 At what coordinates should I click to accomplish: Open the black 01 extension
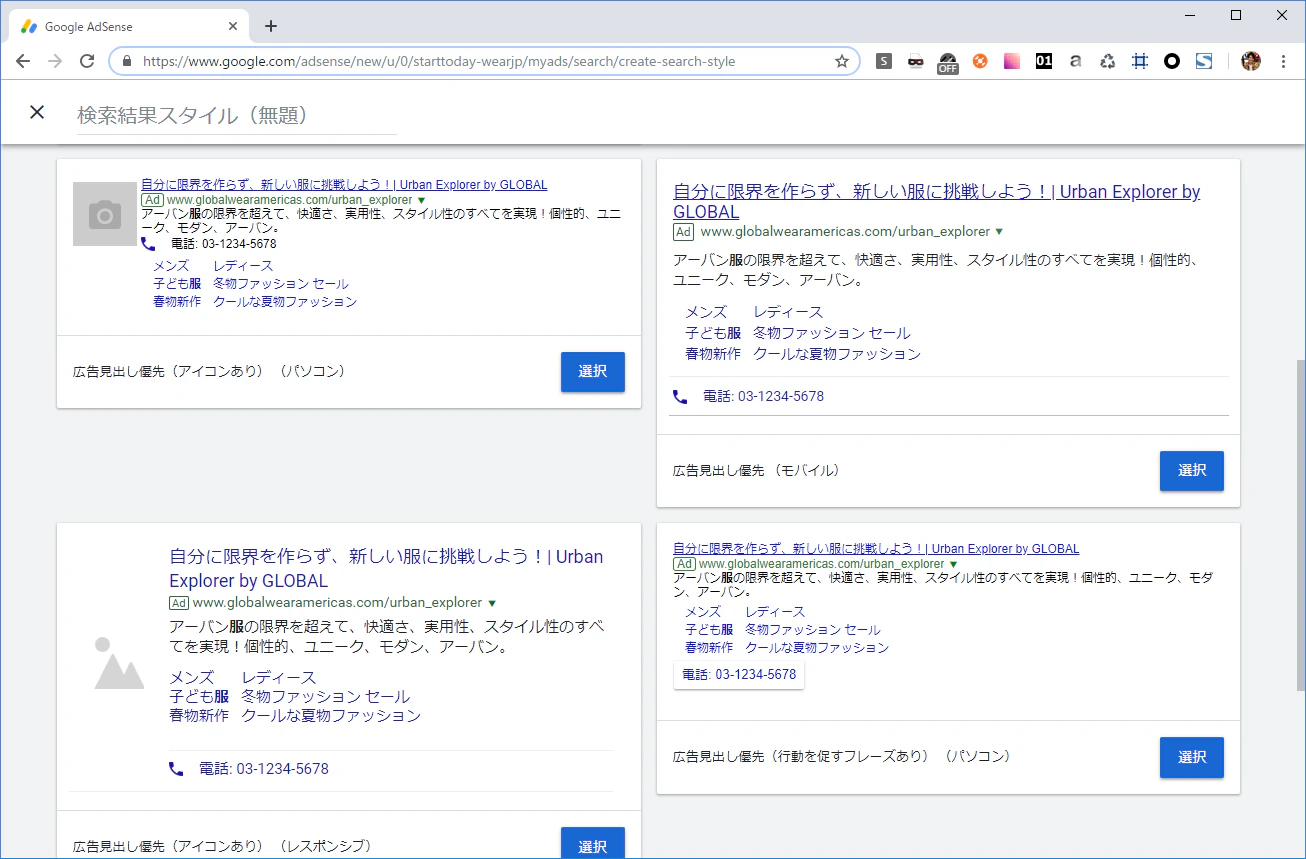pyautogui.click(x=1044, y=61)
